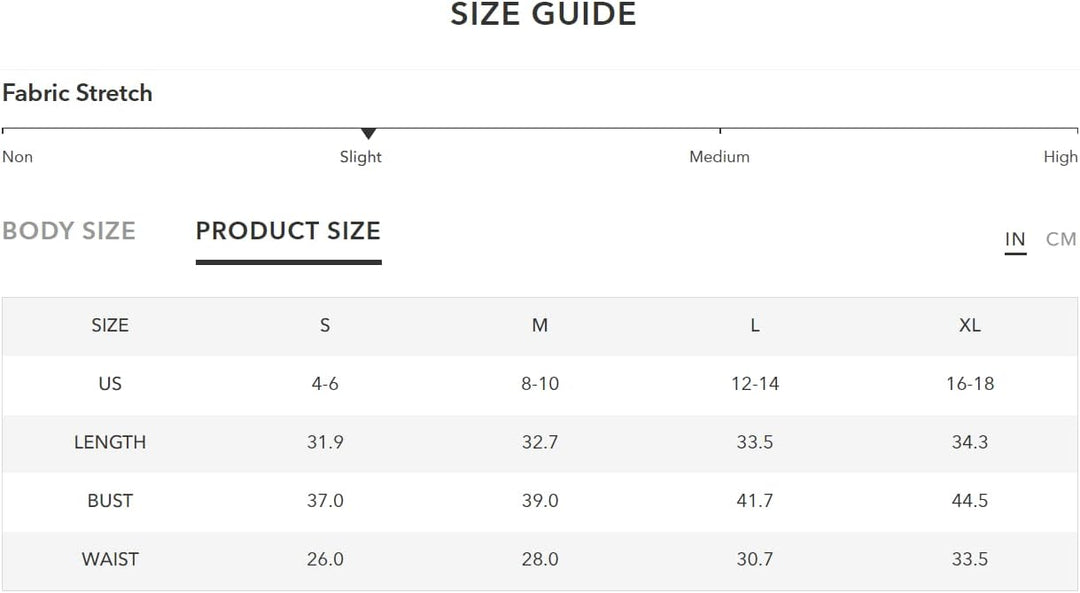The height and width of the screenshot is (593, 1080).
Task: Click the SIZE GUIDE heading
Action: click(543, 15)
